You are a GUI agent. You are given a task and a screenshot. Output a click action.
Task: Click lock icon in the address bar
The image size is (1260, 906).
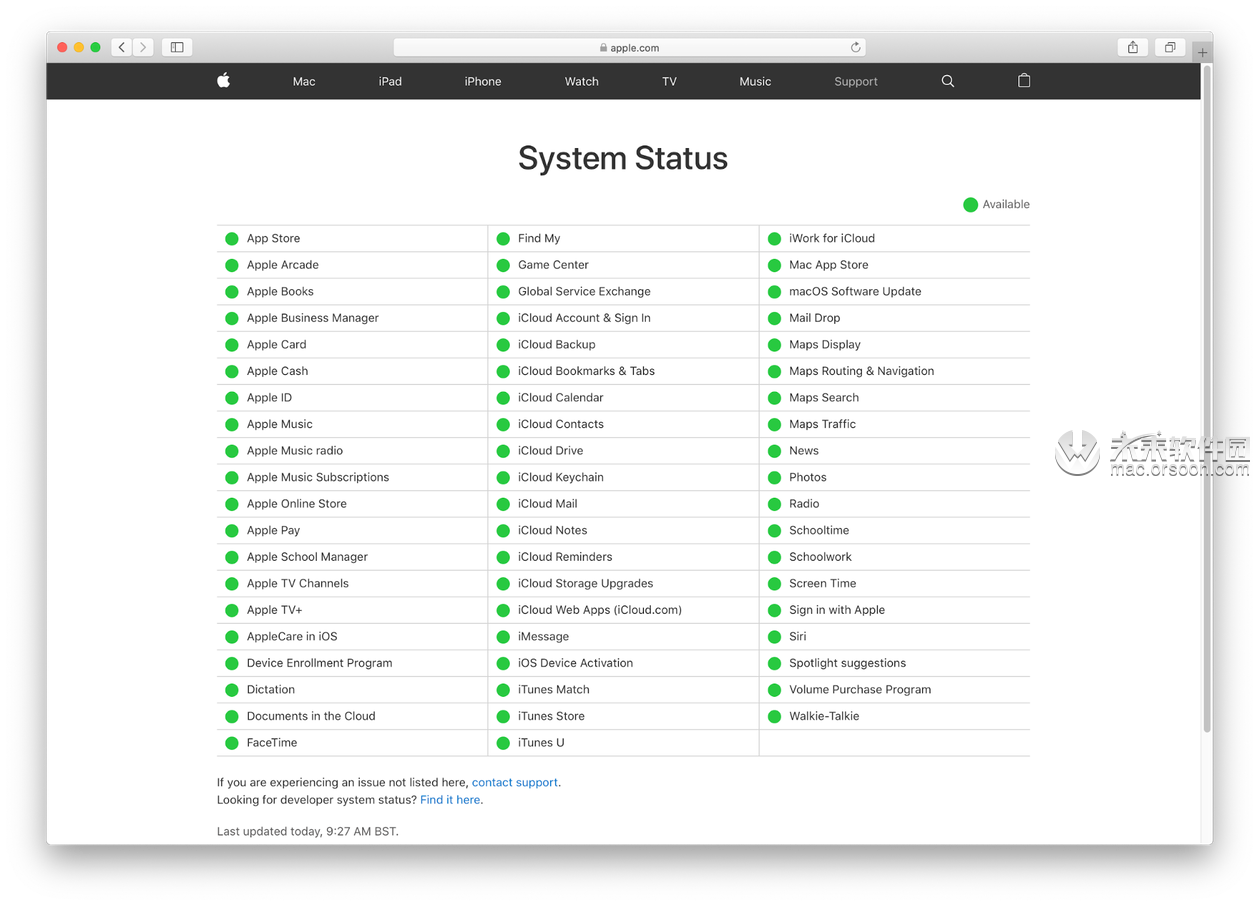[x=603, y=48]
